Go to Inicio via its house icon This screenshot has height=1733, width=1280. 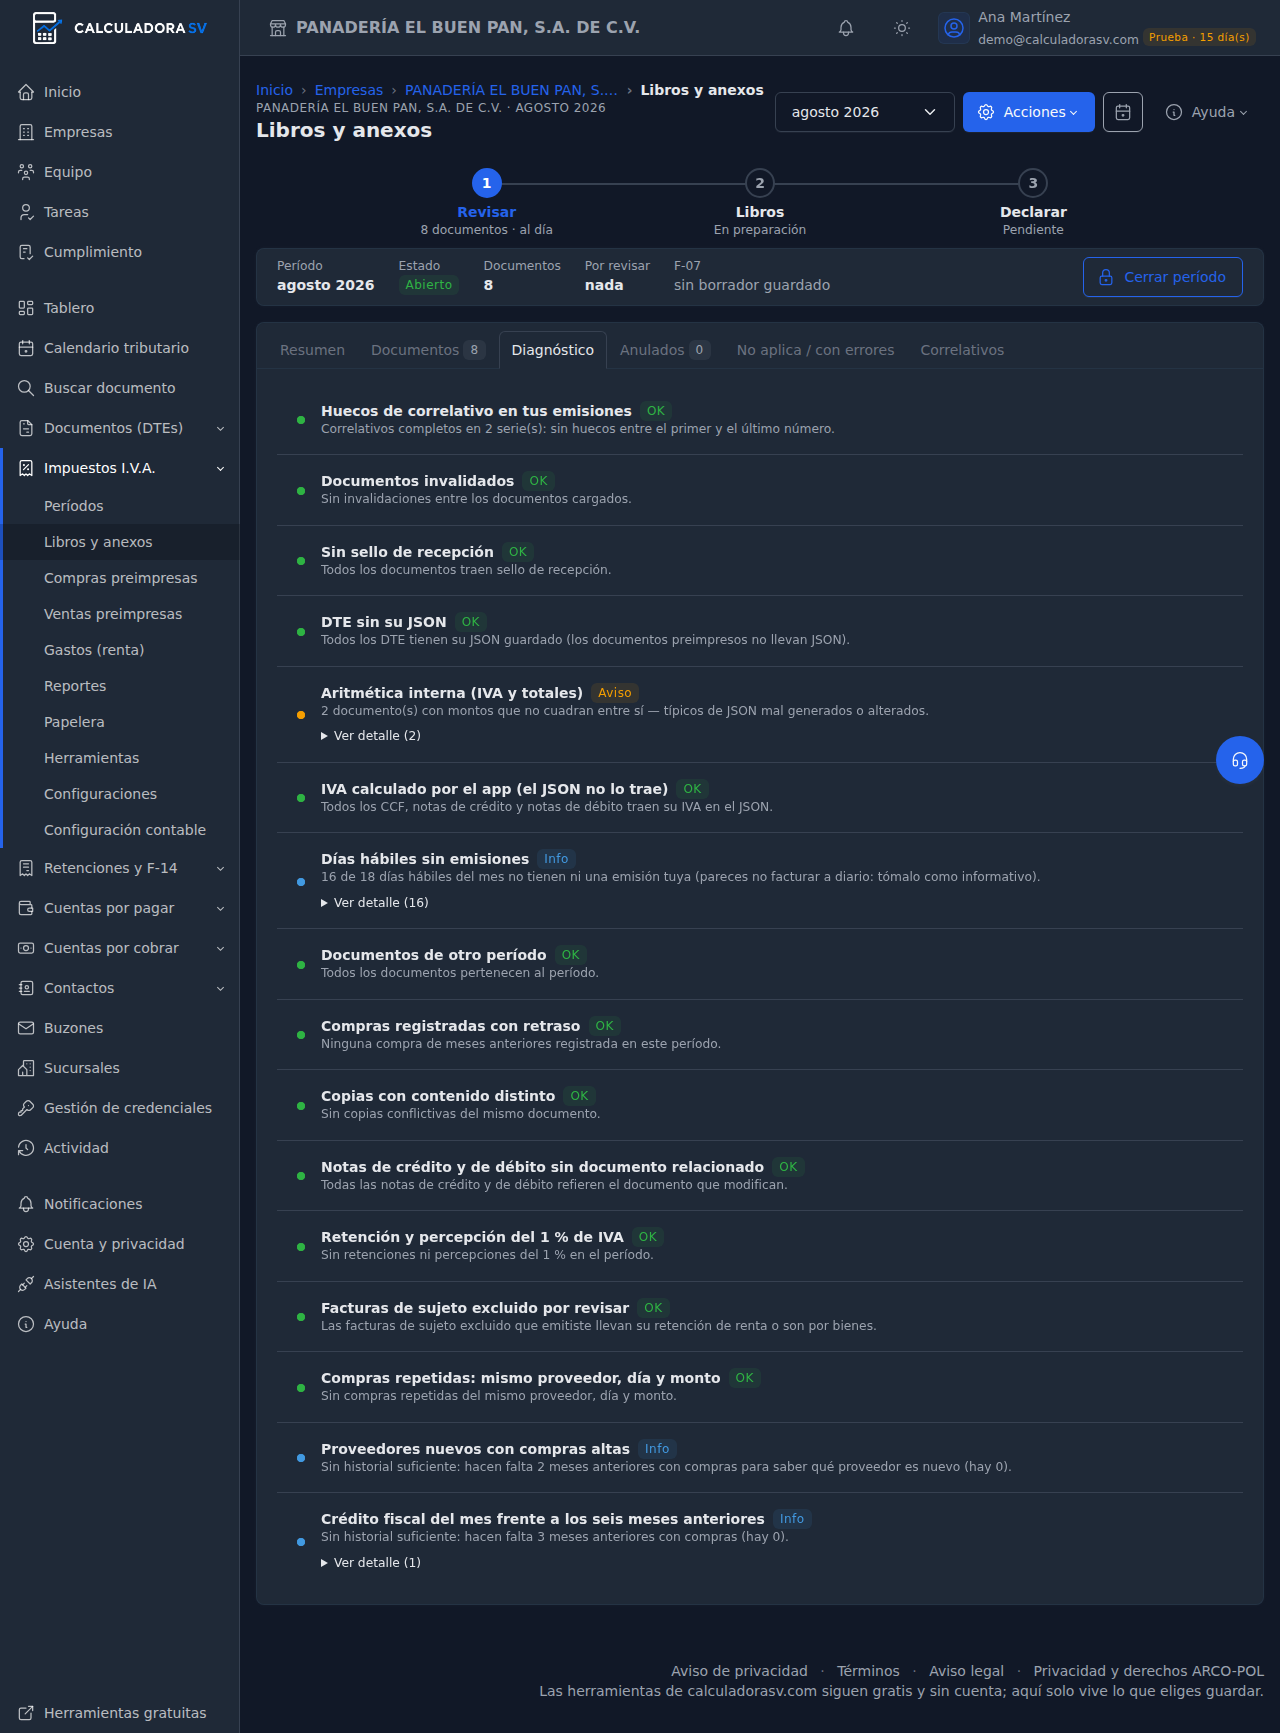26,92
